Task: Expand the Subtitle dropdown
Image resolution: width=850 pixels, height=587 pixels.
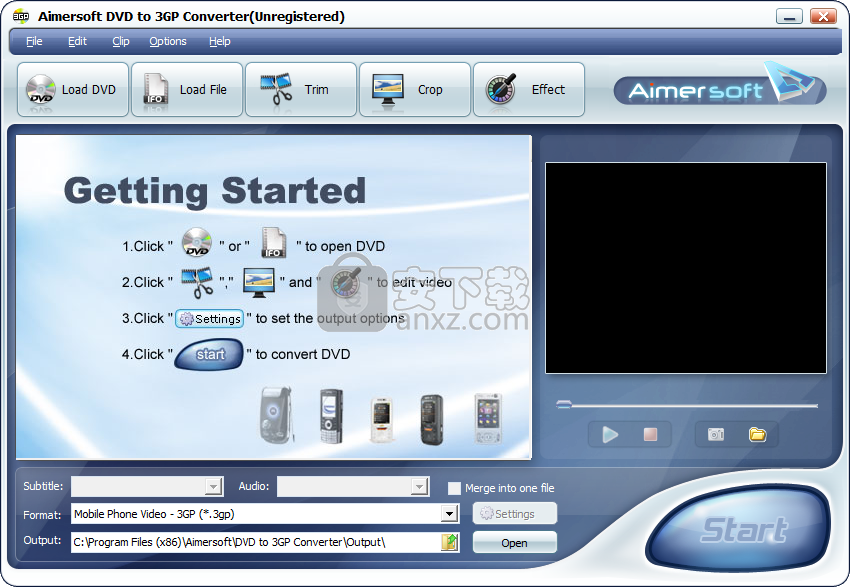Action: pyautogui.click(x=214, y=487)
